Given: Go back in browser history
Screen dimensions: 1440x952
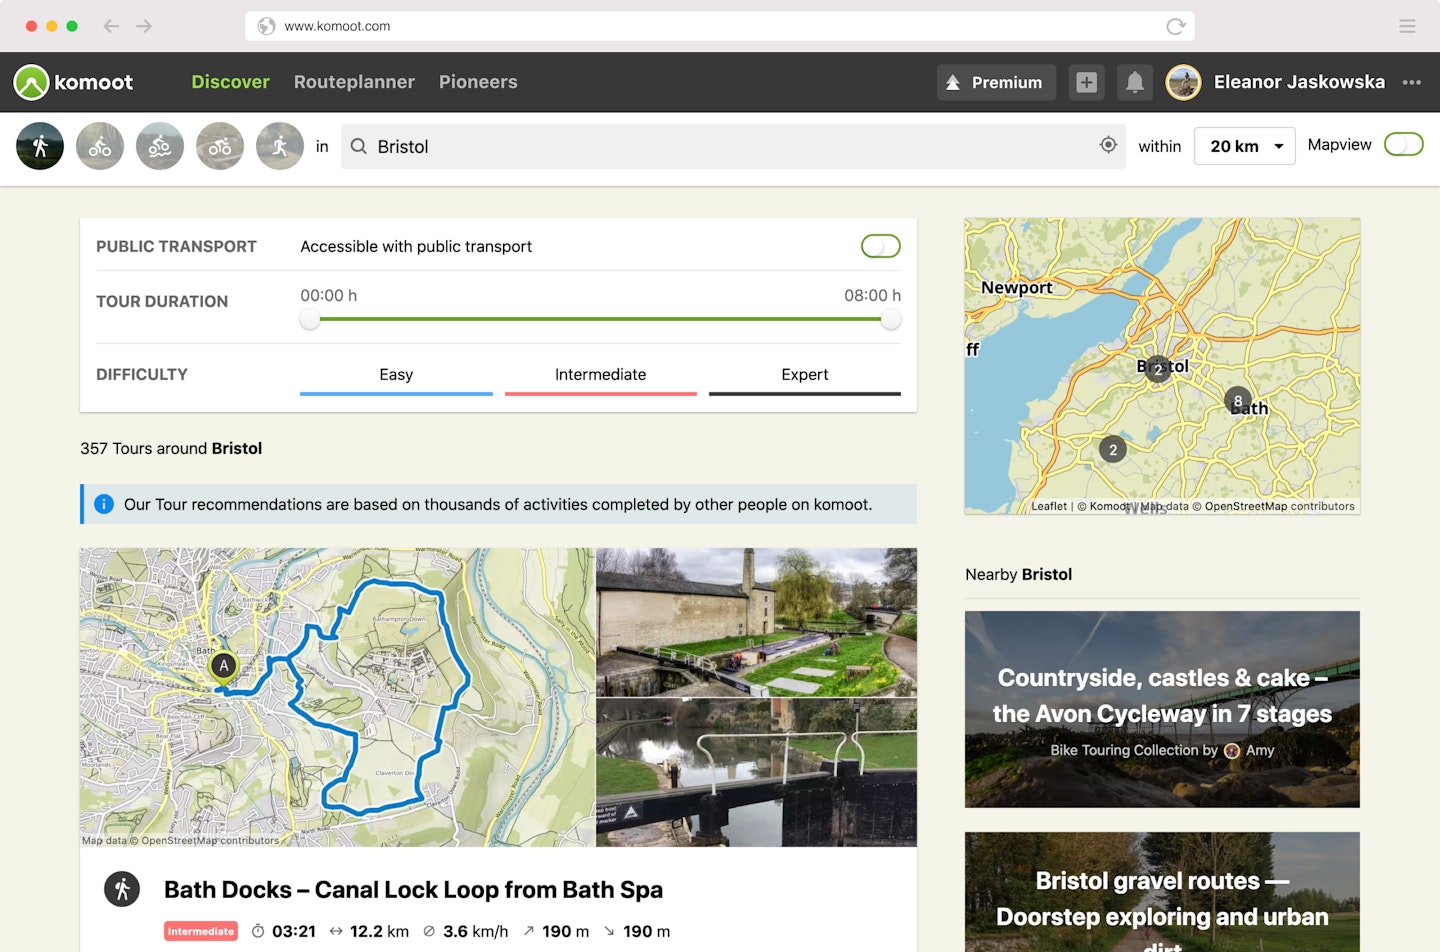Looking at the screenshot, I should point(111,26).
